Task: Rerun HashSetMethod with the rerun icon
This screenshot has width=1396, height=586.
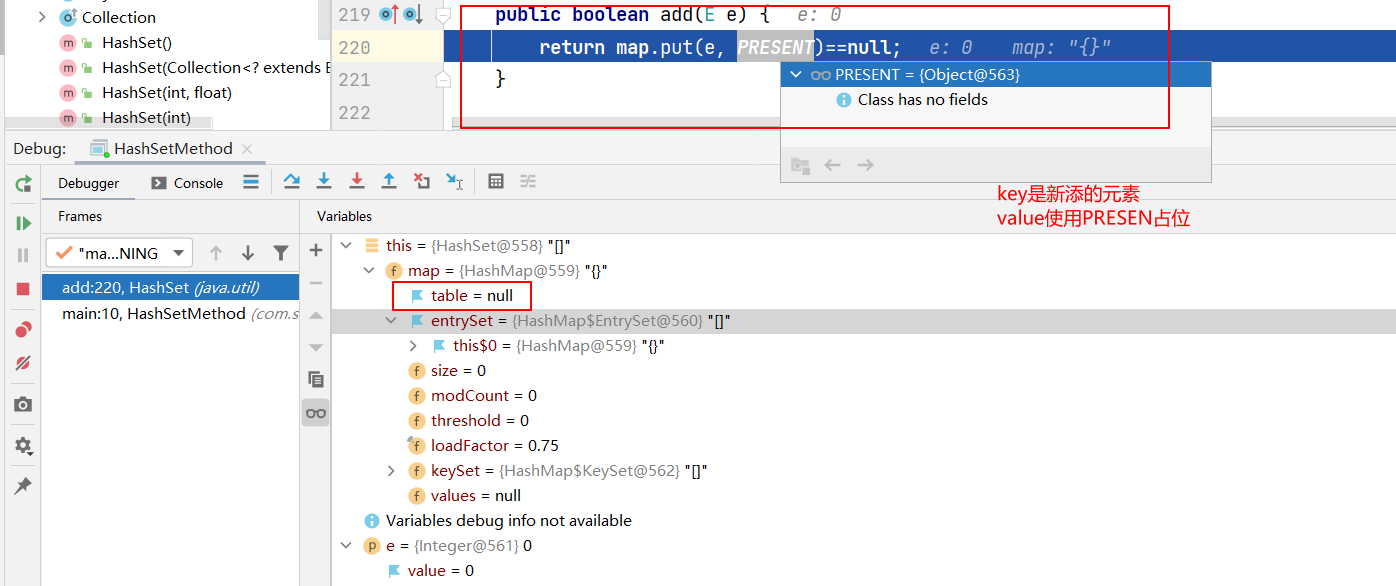Action: point(23,184)
